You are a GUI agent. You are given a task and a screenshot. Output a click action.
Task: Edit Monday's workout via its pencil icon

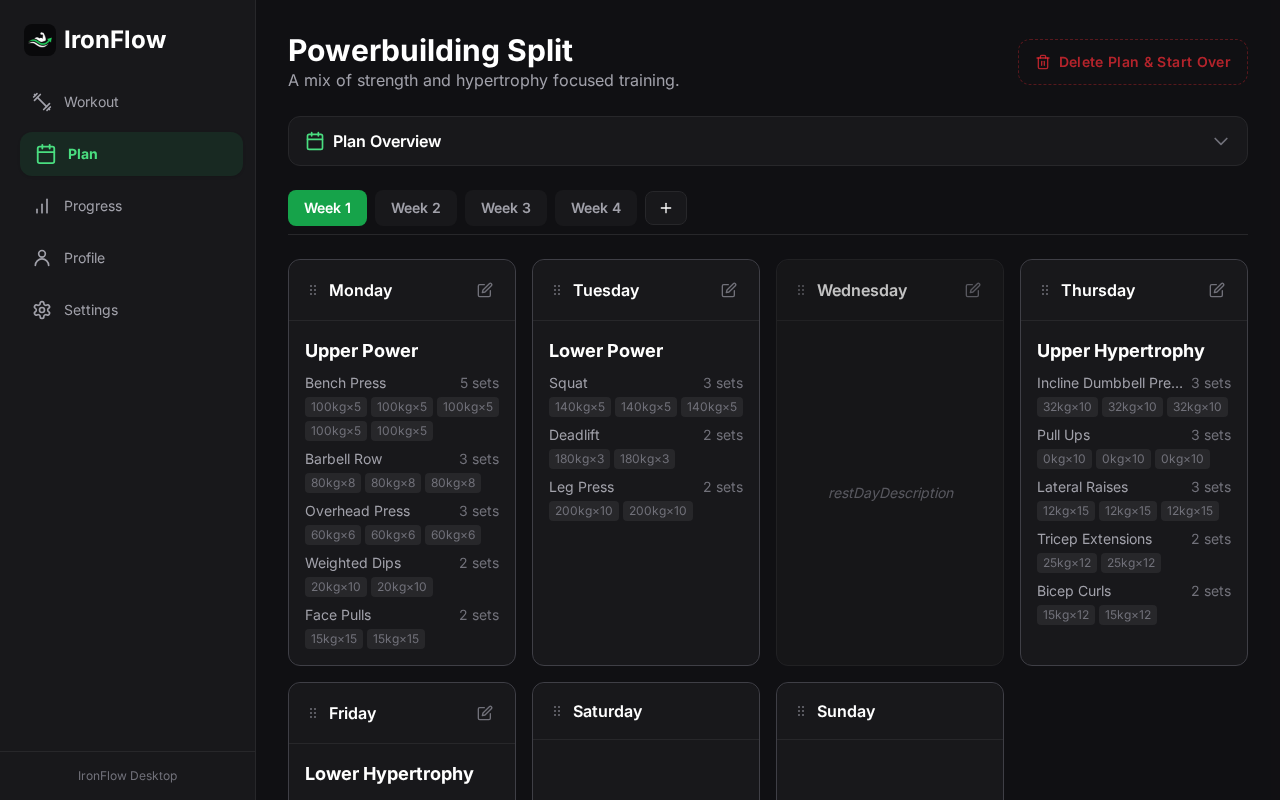(x=484, y=289)
